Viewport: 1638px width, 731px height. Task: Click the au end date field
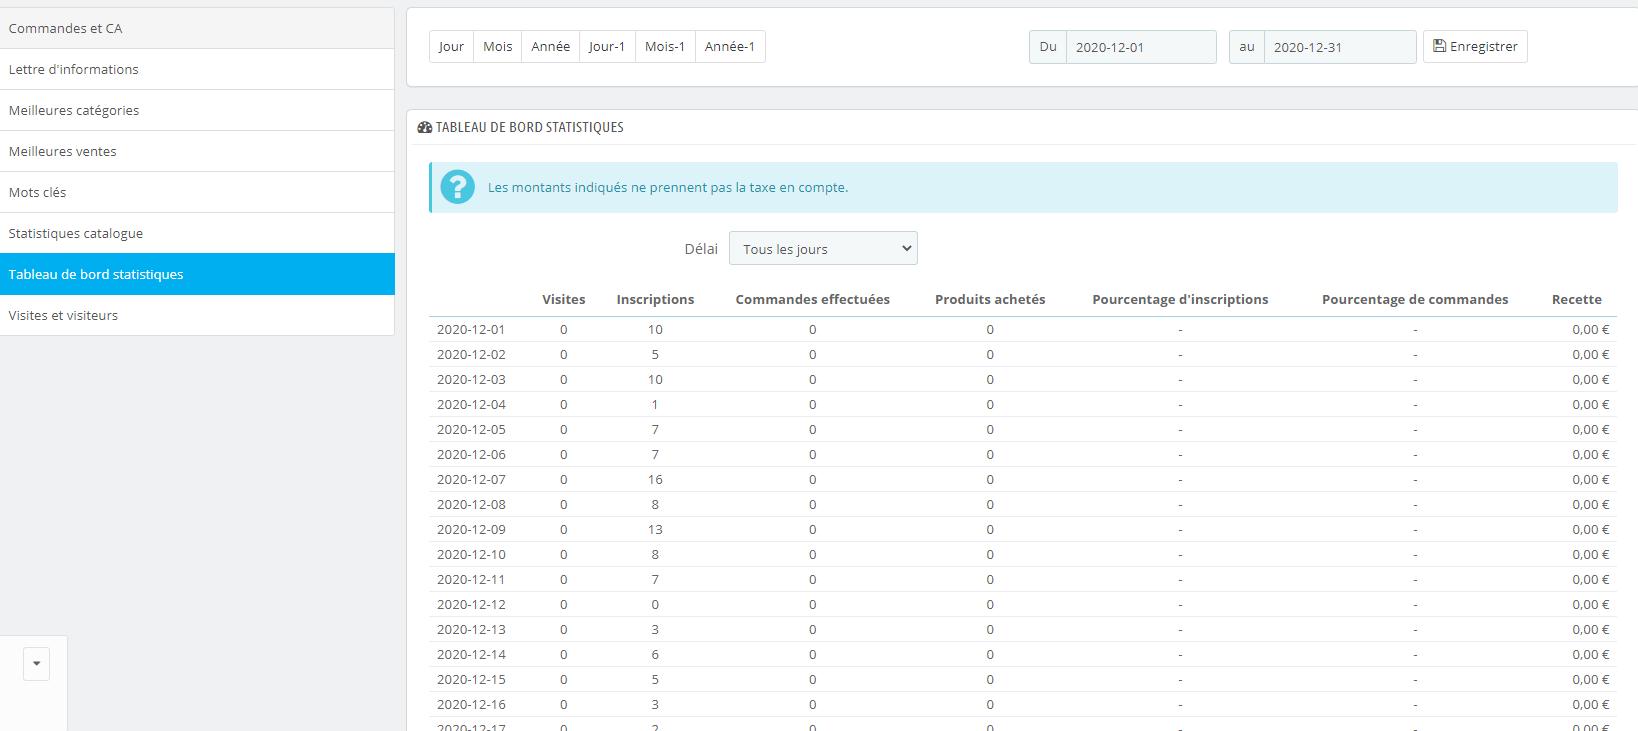point(1340,47)
